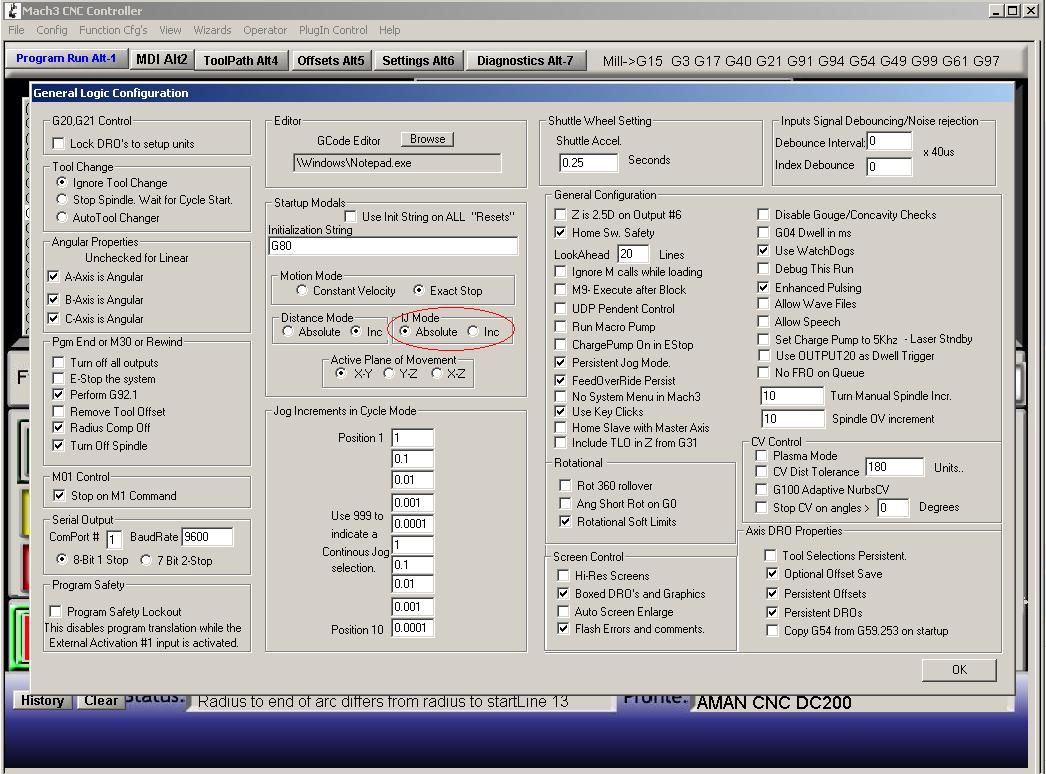Toggle B-Axis is Angular checkbox
This screenshot has height=774, width=1046.
pos(53,299)
